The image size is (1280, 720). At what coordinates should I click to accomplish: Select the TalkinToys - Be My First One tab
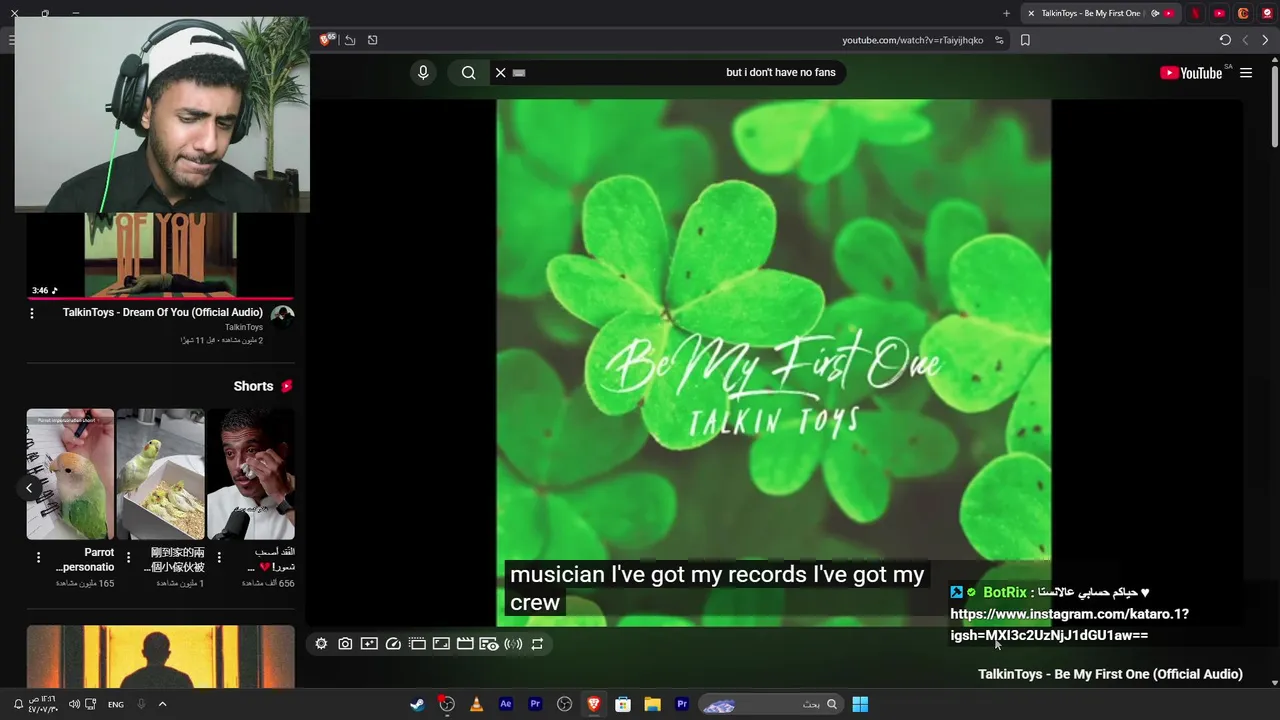1090,13
